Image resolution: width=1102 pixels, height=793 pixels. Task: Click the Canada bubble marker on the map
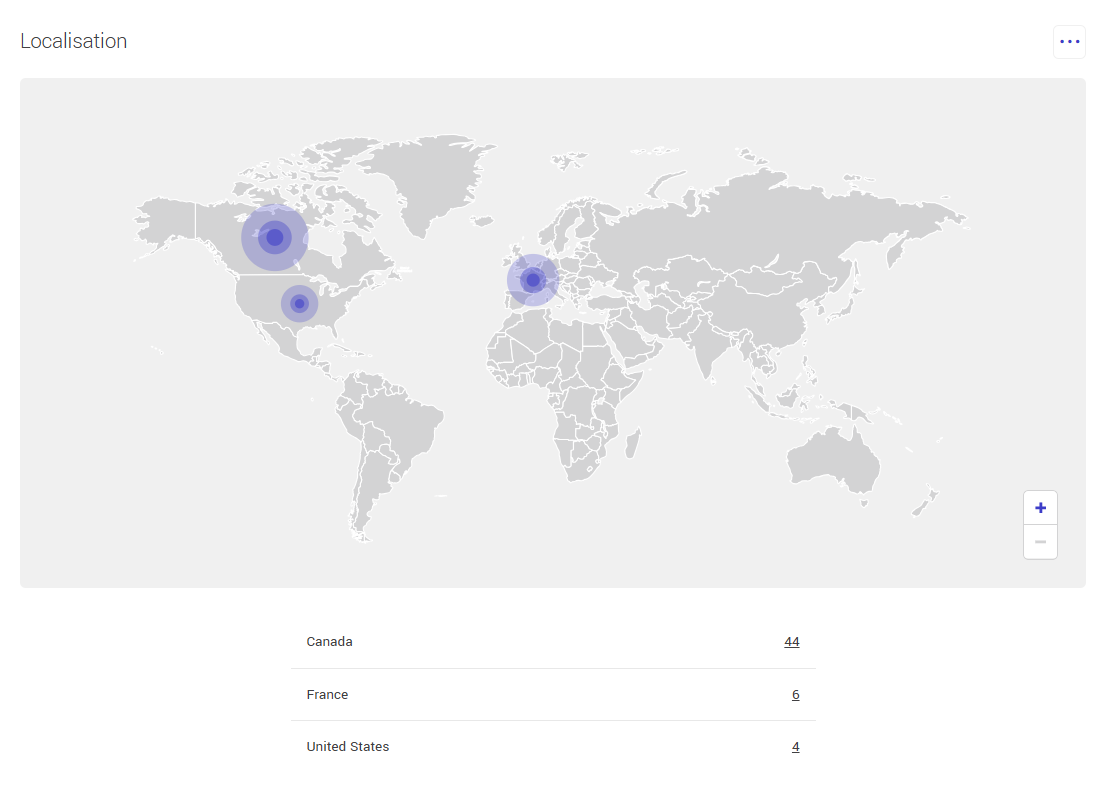pyautogui.click(x=275, y=237)
